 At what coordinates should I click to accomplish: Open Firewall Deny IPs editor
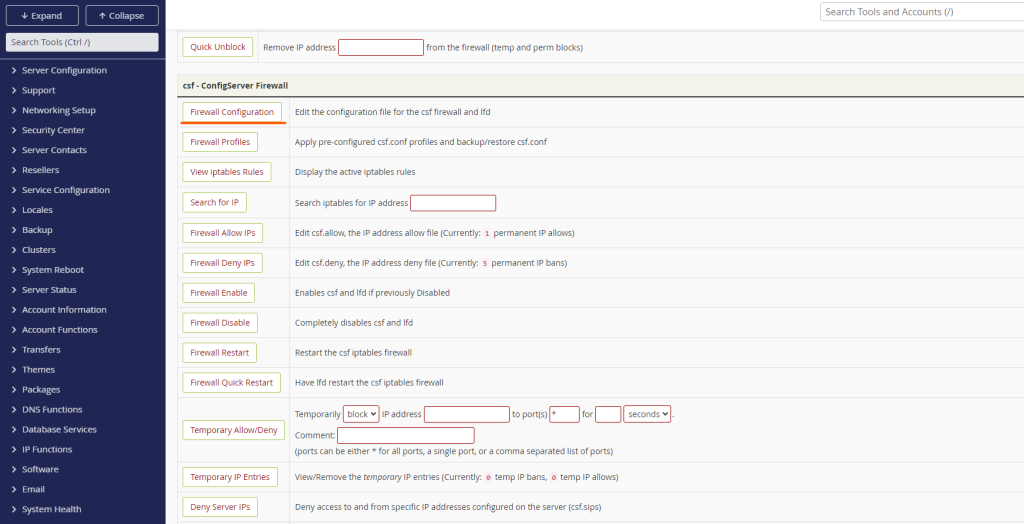tap(222, 263)
